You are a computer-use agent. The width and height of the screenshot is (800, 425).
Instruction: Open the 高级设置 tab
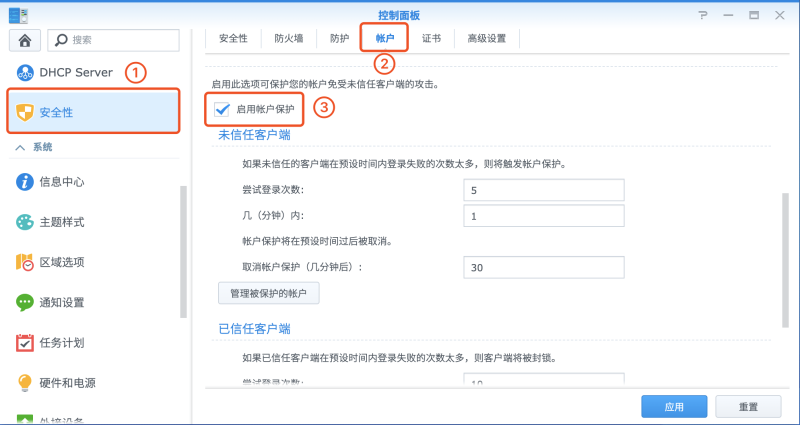pos(487,38)
